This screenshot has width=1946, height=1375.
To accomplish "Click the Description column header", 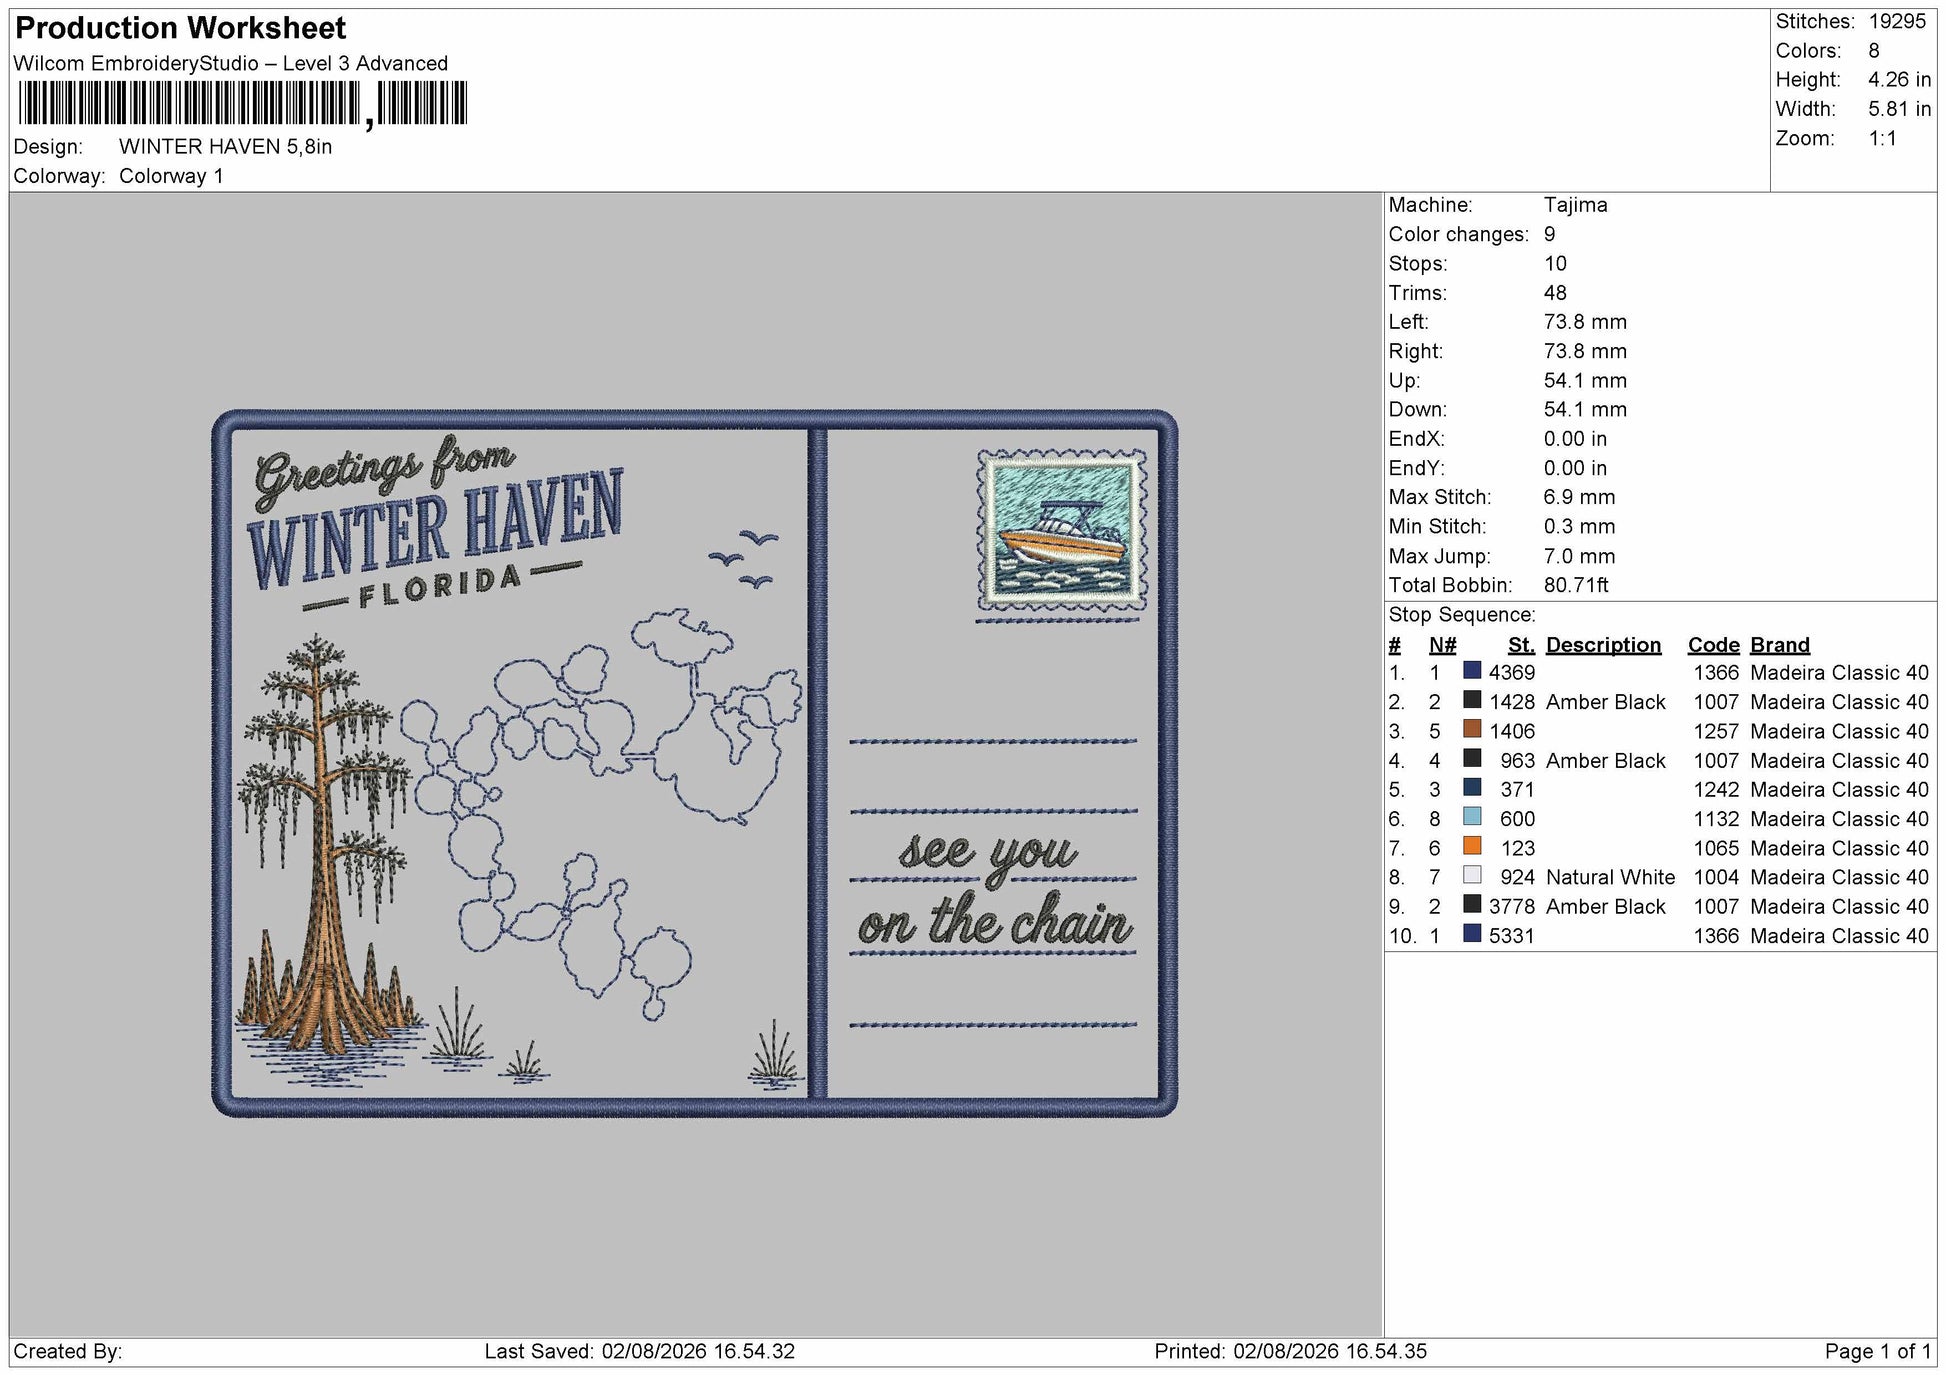I will click(x=1603, y=645).
